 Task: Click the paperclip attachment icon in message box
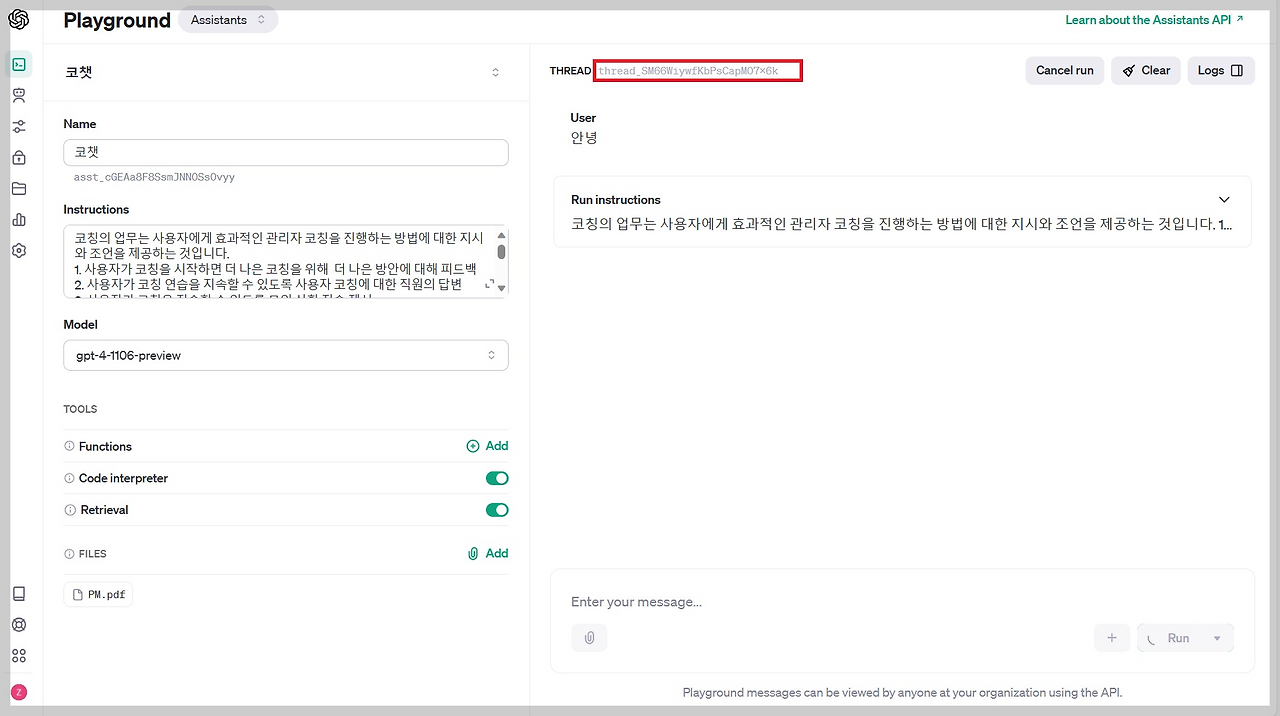click(589, 637)
